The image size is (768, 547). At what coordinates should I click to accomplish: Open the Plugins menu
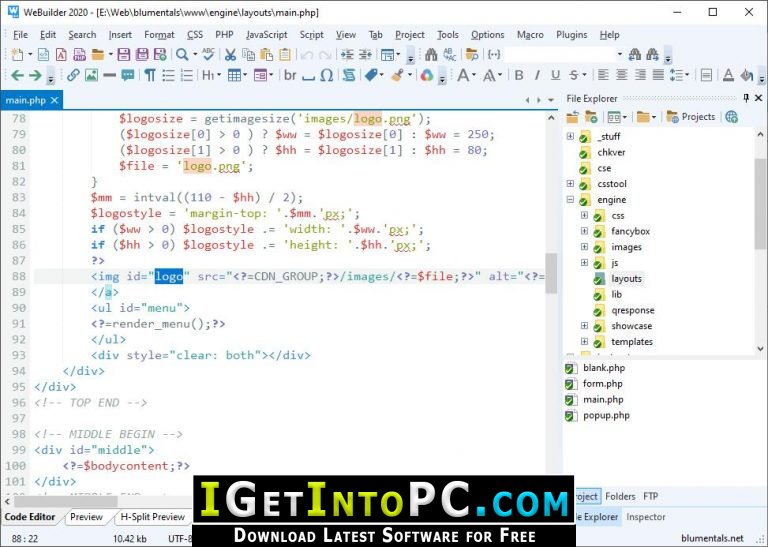[572, 35]
